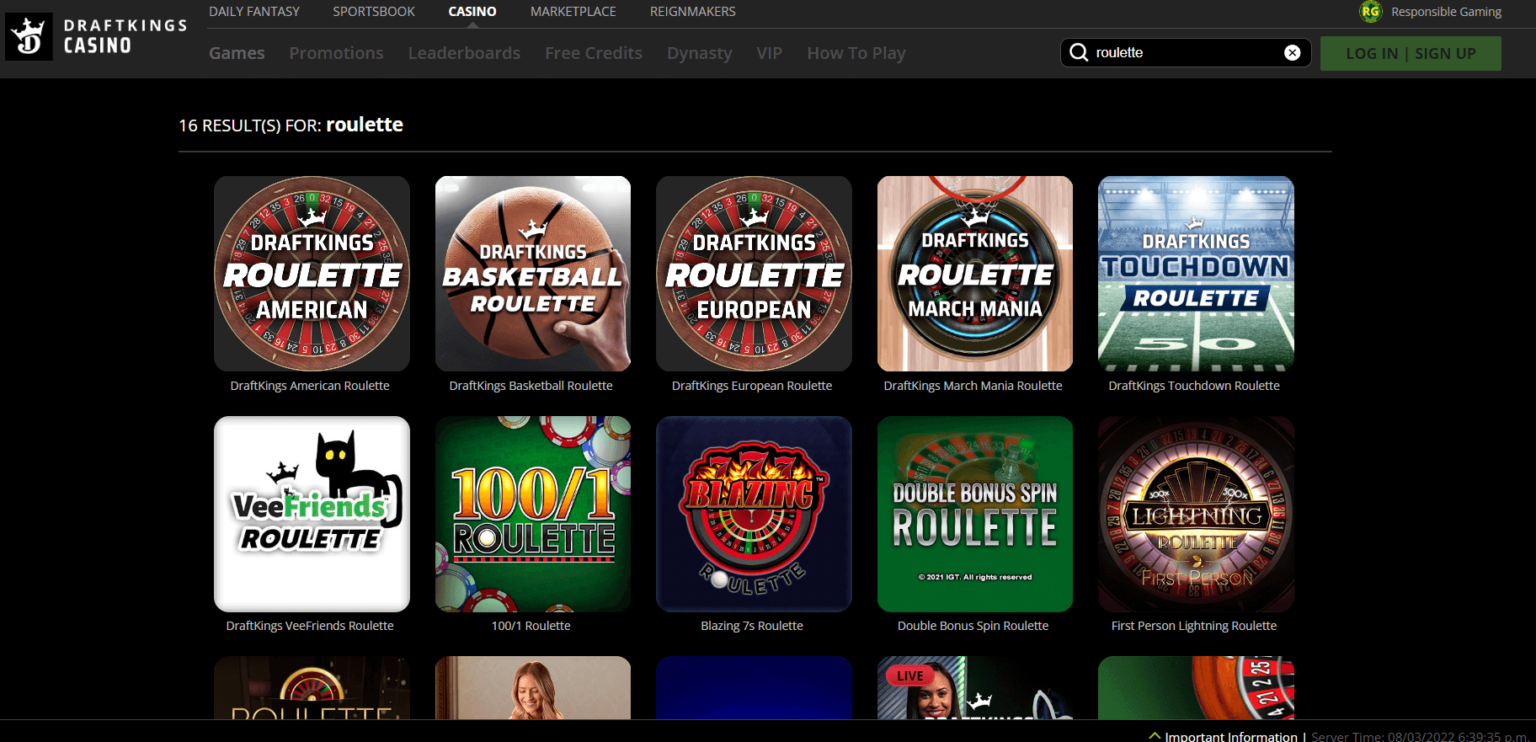Open the How To Play tab
Image resolution: width=1536 pixels, height=742 pixels.
coord(856,53)
